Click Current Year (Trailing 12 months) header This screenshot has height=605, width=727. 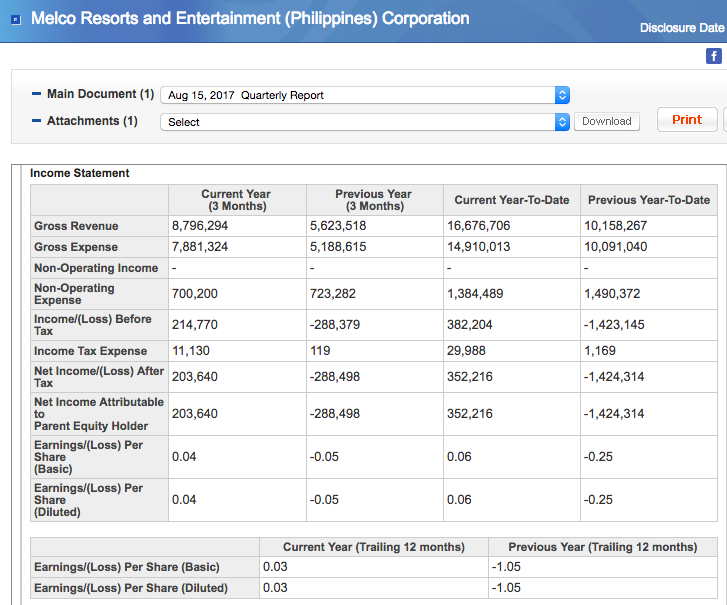coord(374,547)
